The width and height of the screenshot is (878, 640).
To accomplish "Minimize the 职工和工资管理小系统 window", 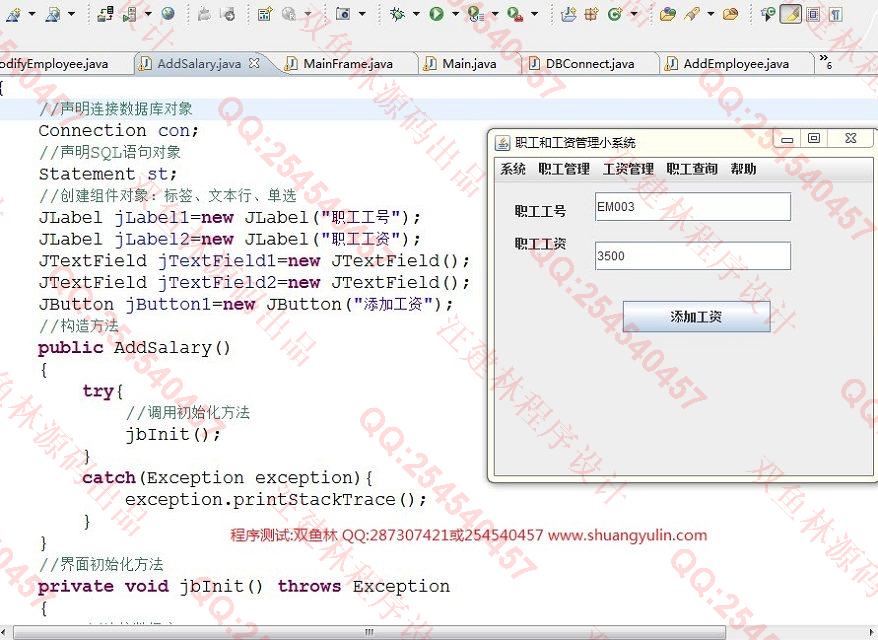I will click(787, 139).
